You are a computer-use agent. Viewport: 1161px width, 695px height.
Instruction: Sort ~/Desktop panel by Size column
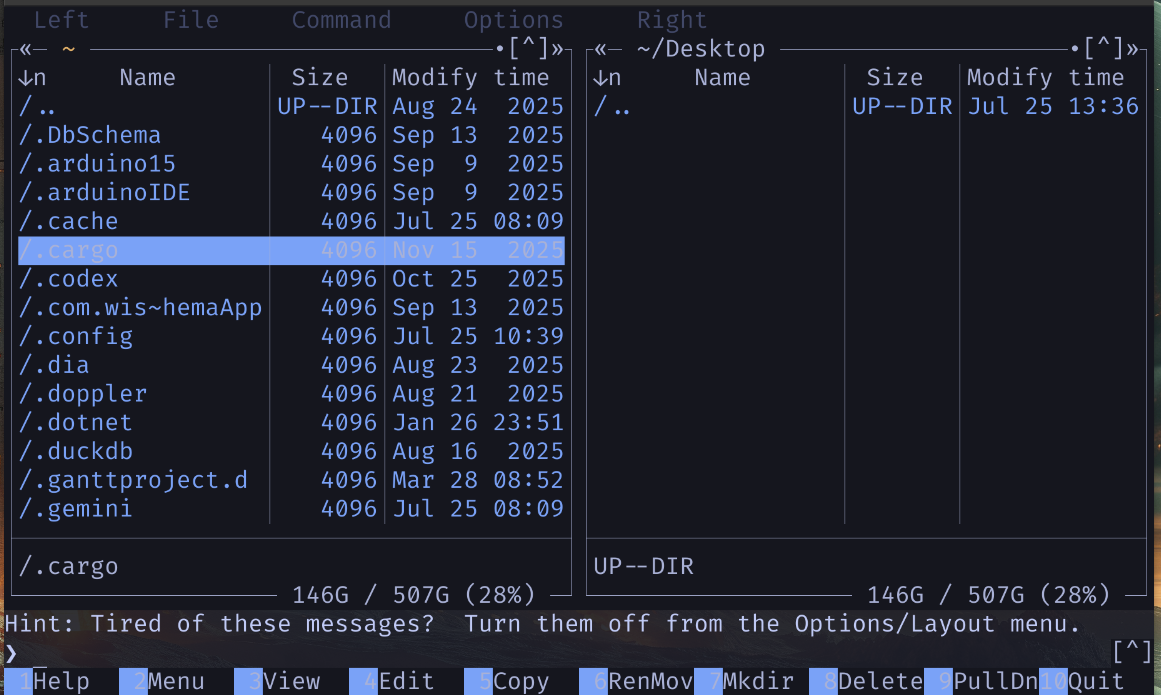[x=894, y=78]
